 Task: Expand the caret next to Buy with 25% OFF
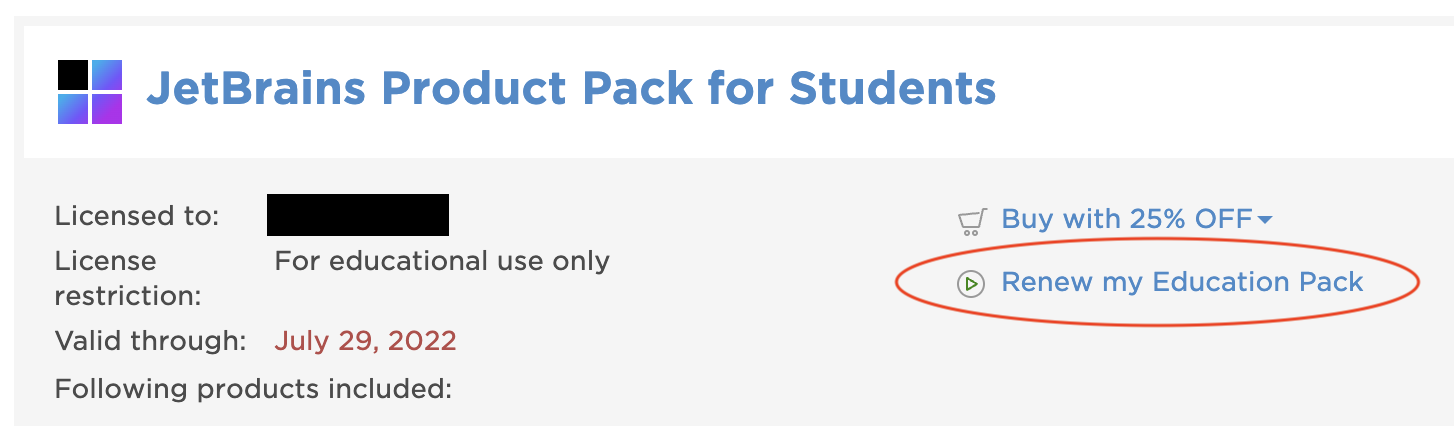pos(1265,220)
